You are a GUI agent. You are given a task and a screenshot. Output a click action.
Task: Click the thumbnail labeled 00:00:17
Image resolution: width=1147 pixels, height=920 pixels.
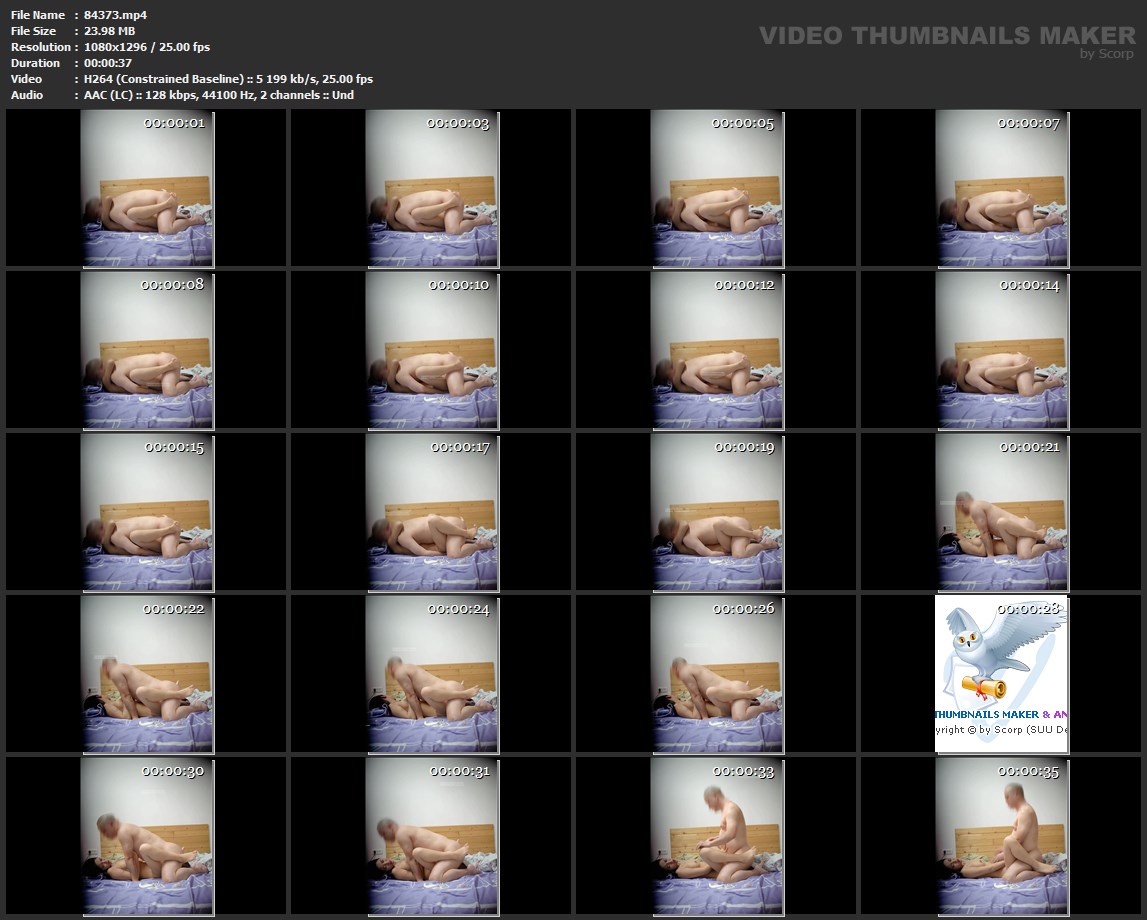[x=431, y=512]
